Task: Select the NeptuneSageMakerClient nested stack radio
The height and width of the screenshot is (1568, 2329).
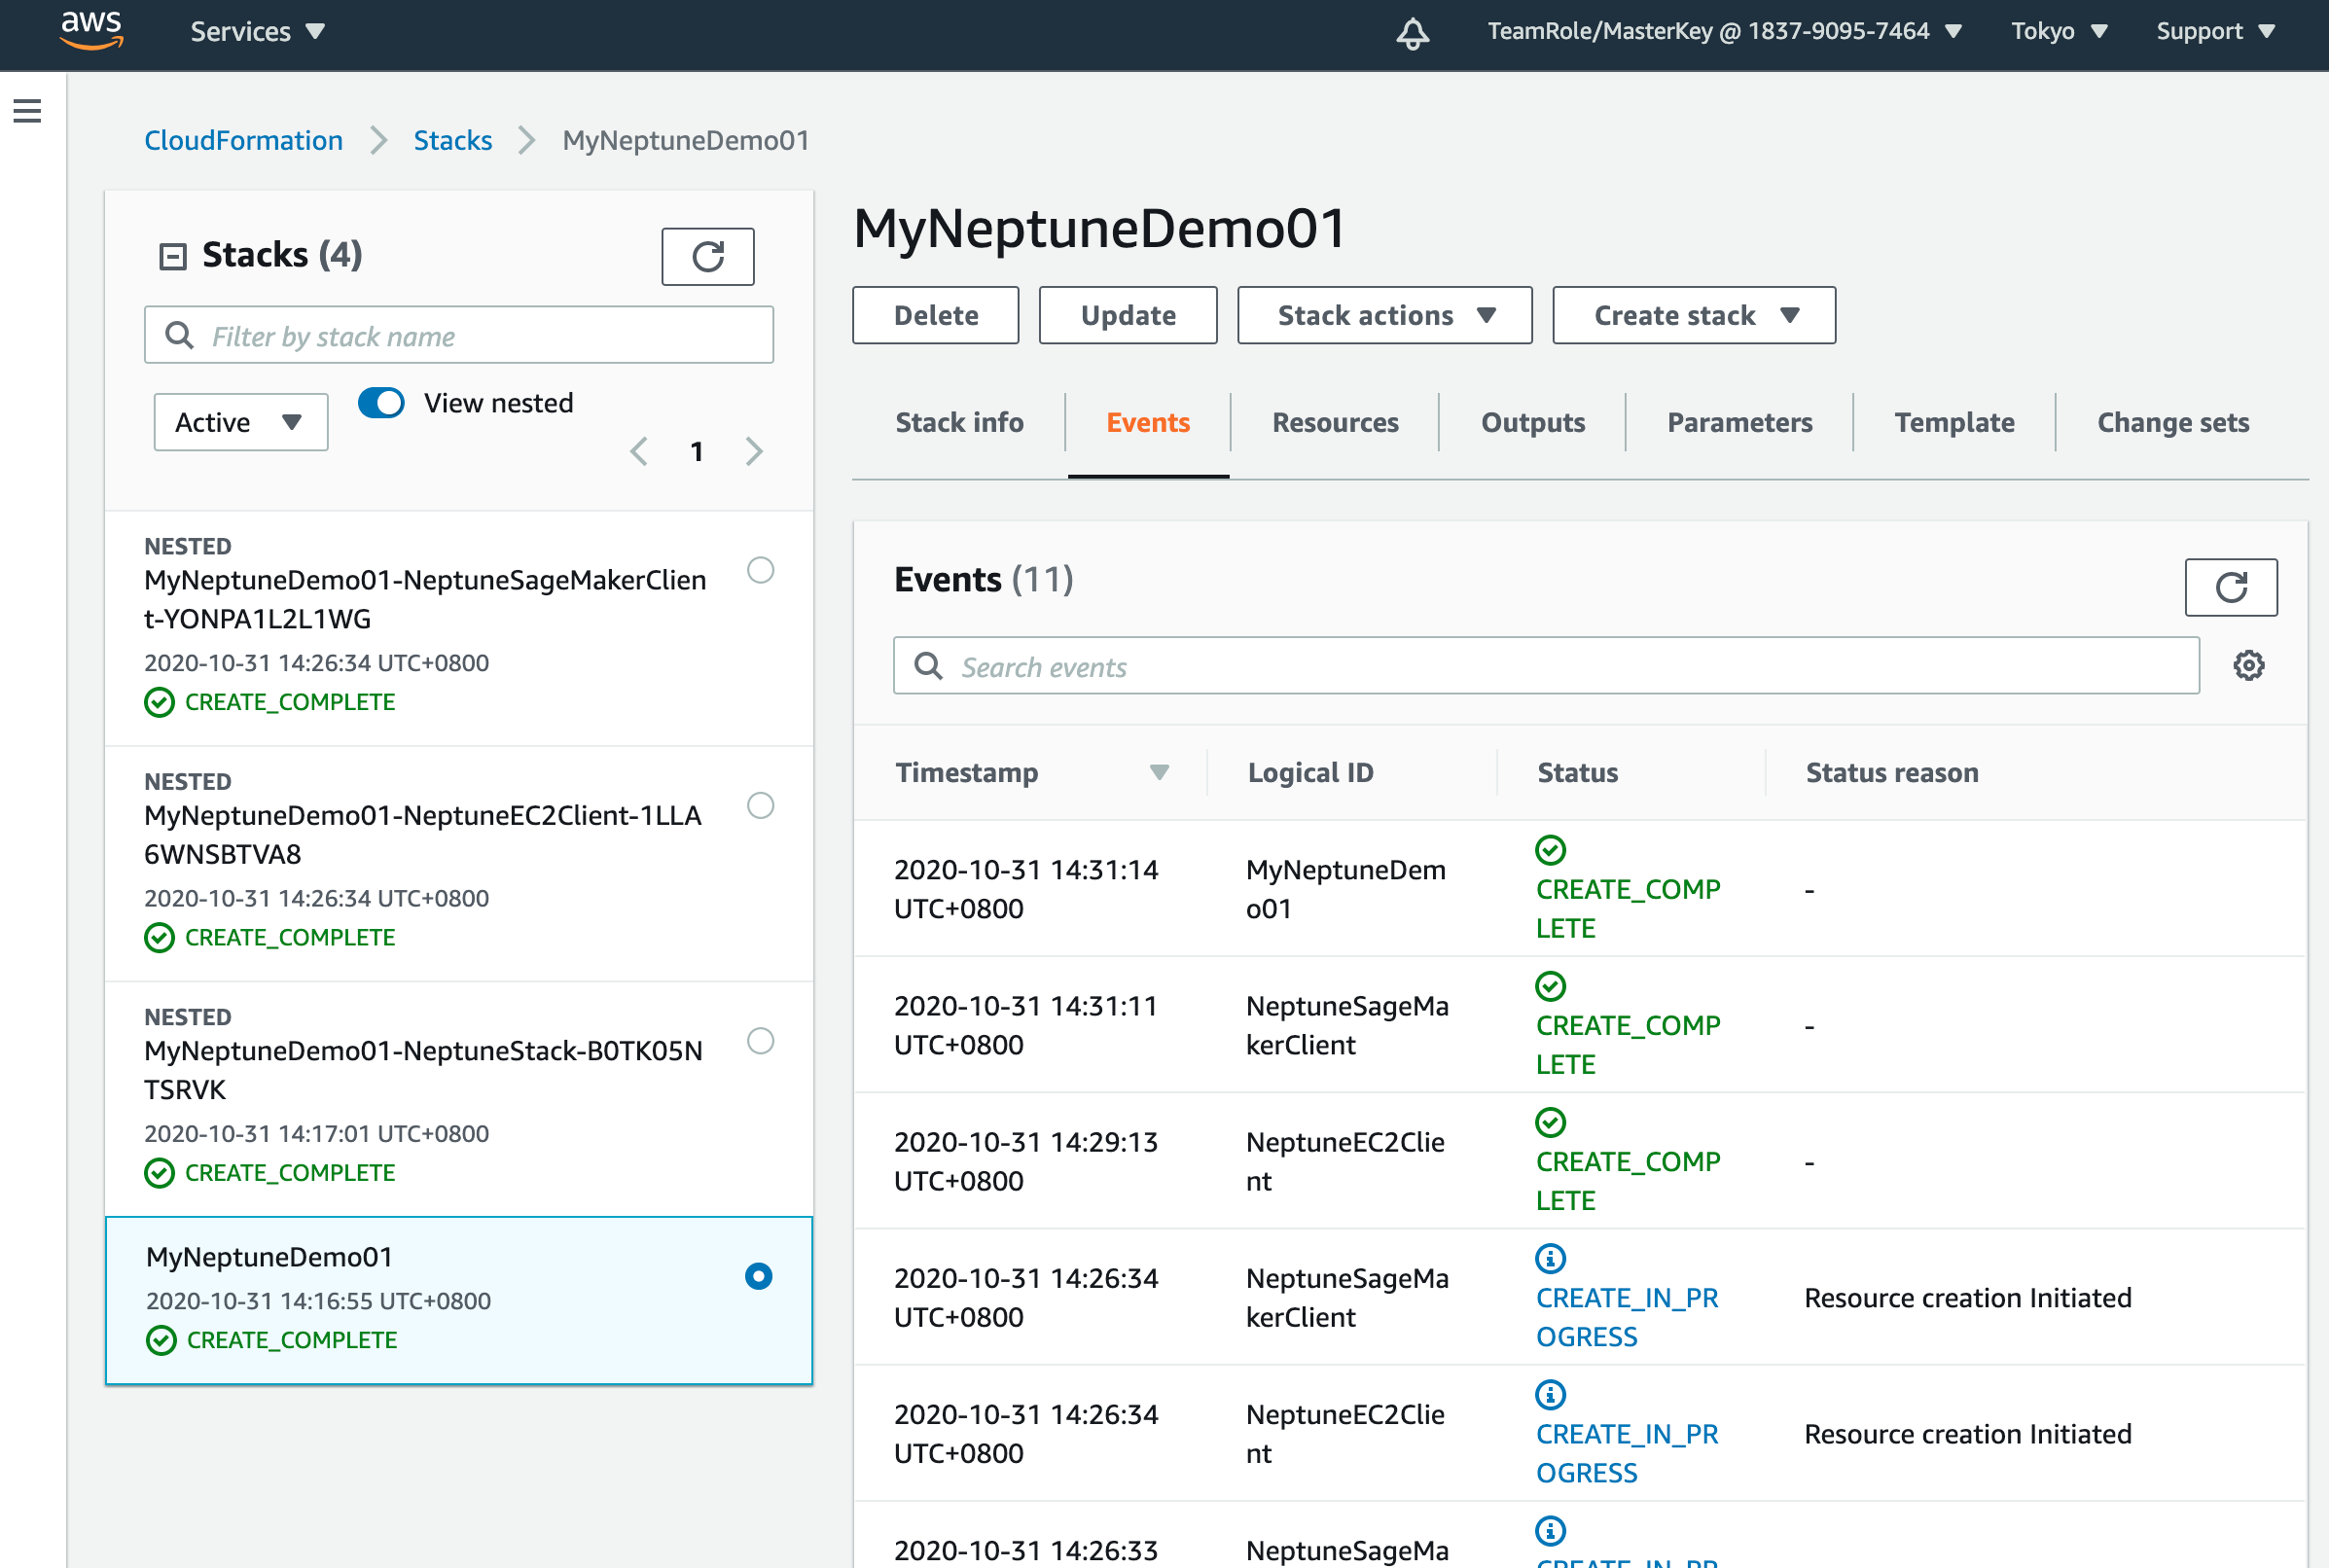Action: click(x=760, y=570)
